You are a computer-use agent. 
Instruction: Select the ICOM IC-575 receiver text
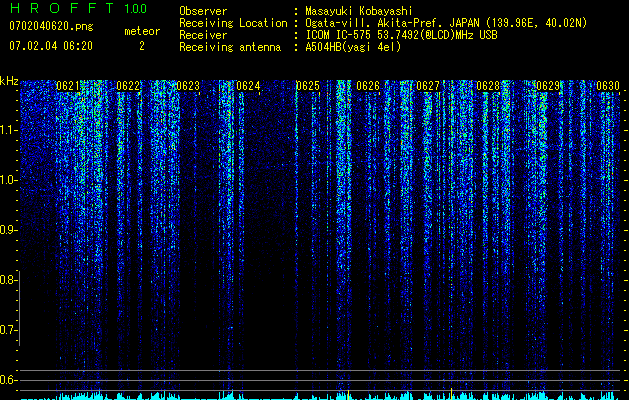pos(401,35)
